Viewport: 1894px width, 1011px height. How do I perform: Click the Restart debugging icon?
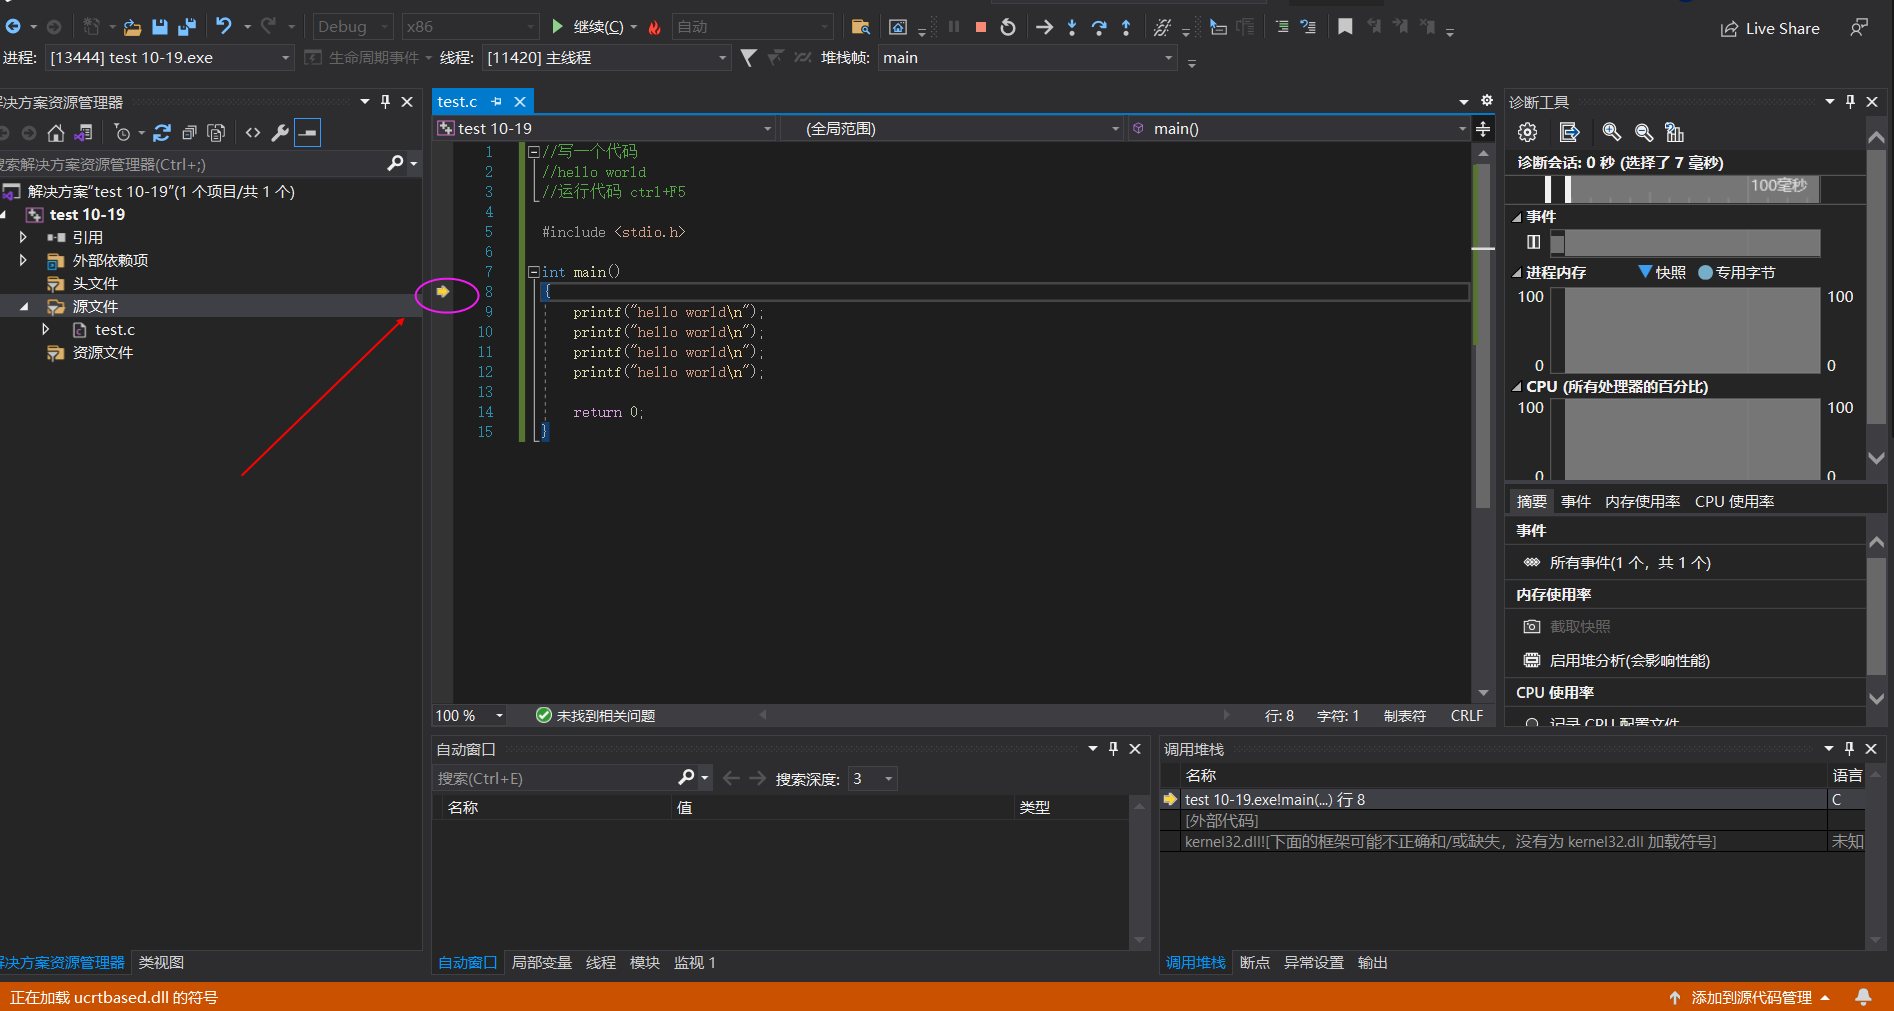click(x=1008, y=27)
